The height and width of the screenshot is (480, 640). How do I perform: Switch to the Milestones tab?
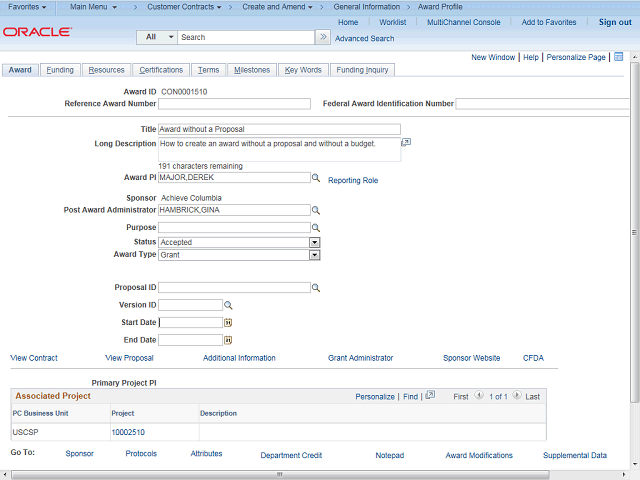point(251,70)
